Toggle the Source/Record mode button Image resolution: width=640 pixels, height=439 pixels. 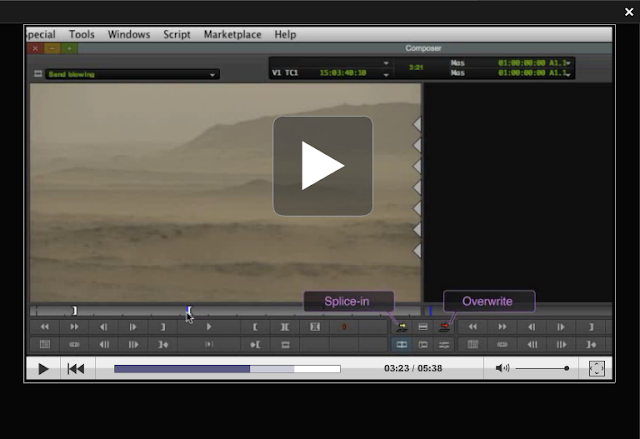[x=402, y=345]
